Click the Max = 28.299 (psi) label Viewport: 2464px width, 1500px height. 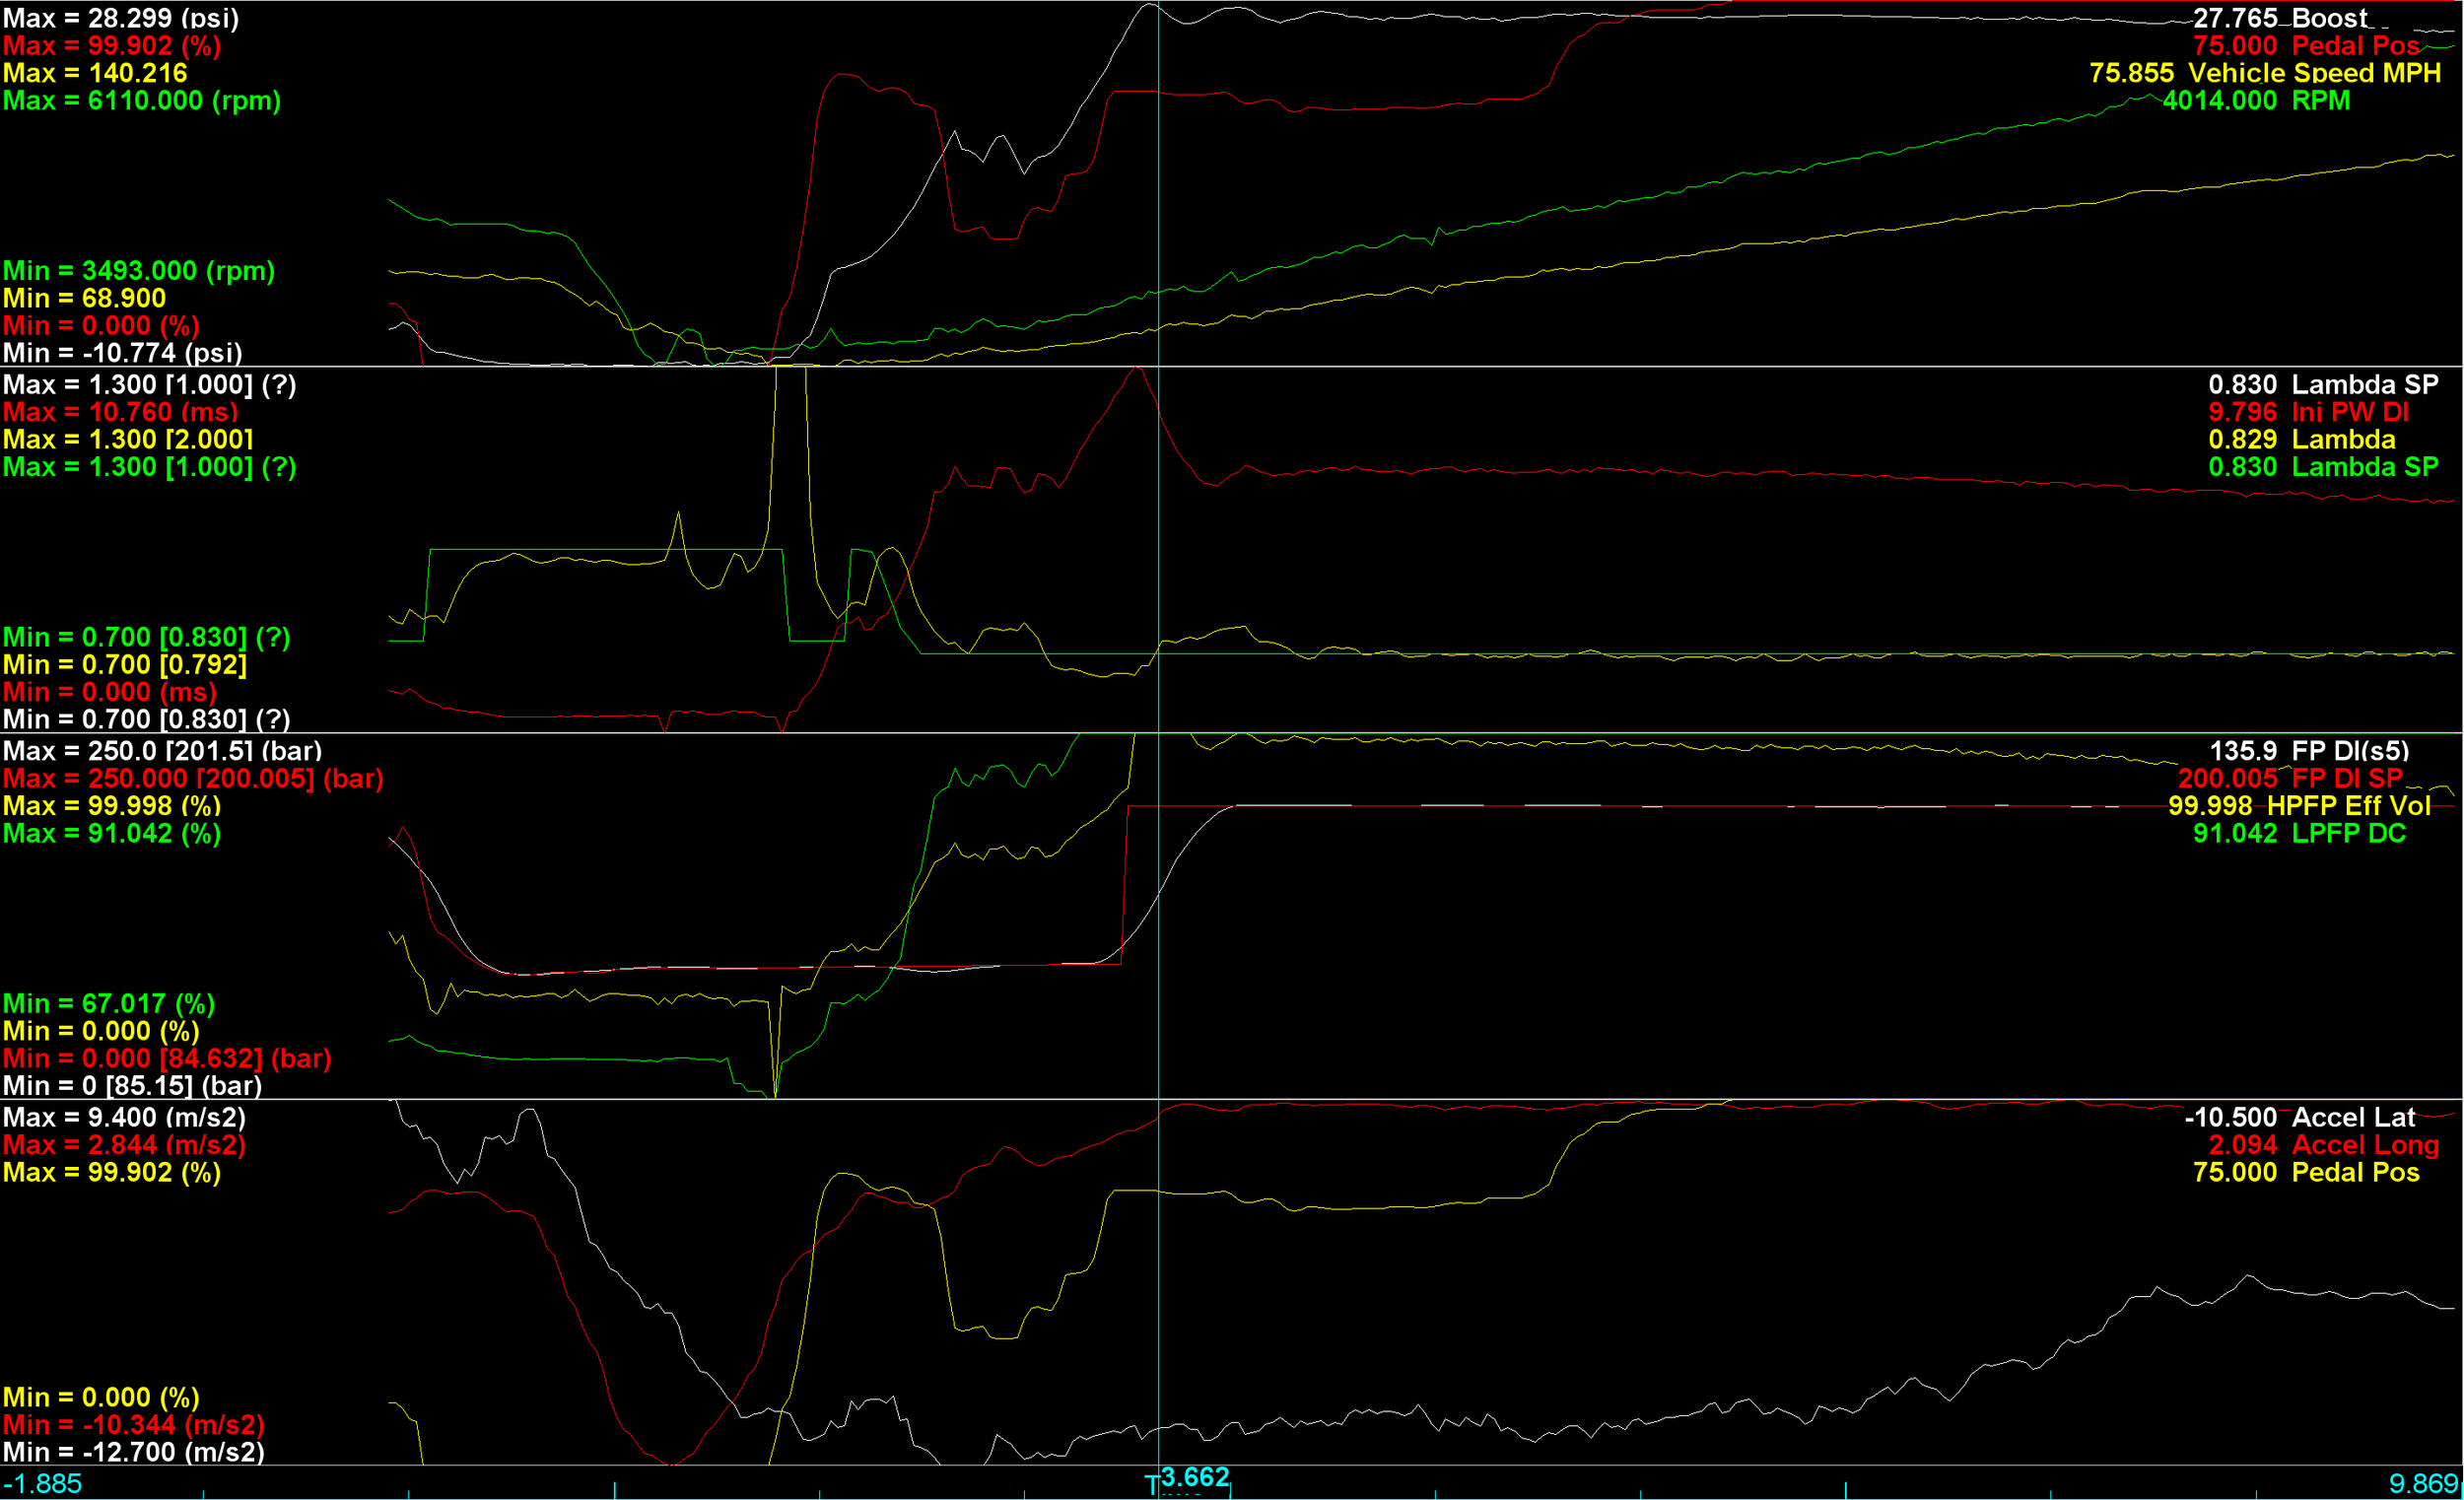click(x=121, y=18)
